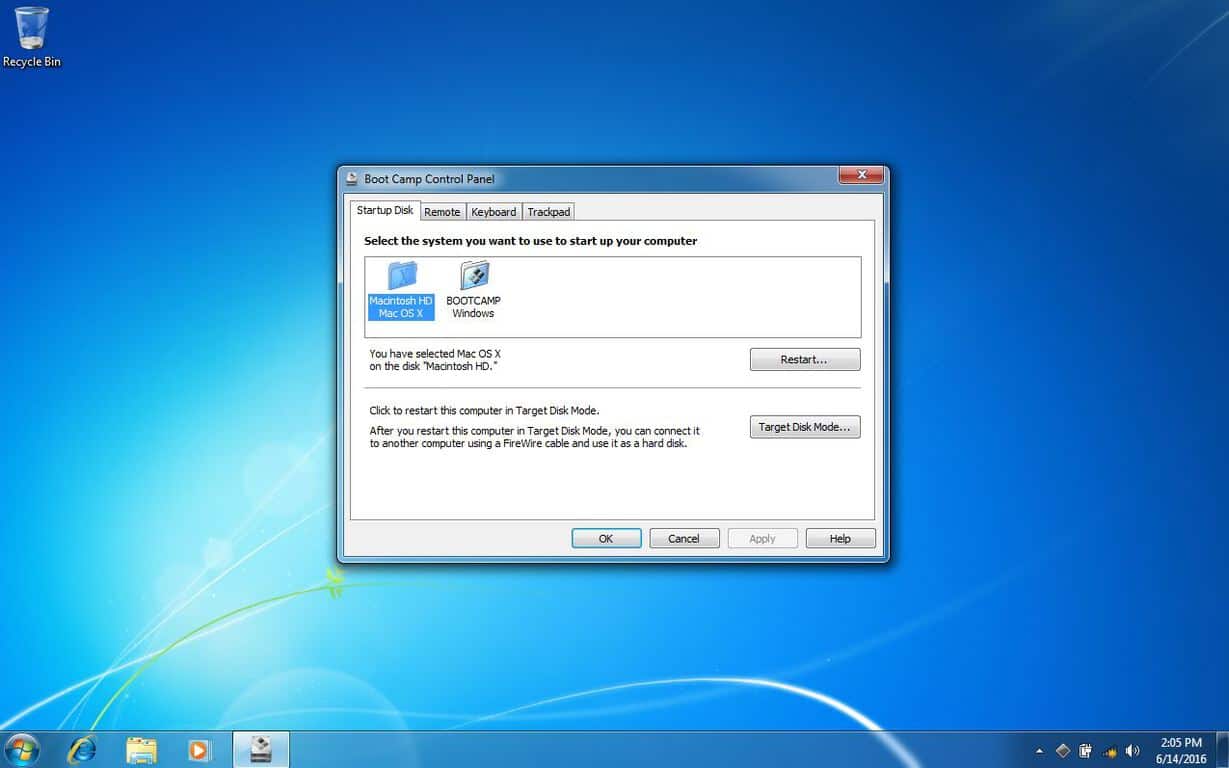This screenshot has height=768, width=1229.
Task: Click the Target Disk Mode... button
Action: [x=804, y=427]
